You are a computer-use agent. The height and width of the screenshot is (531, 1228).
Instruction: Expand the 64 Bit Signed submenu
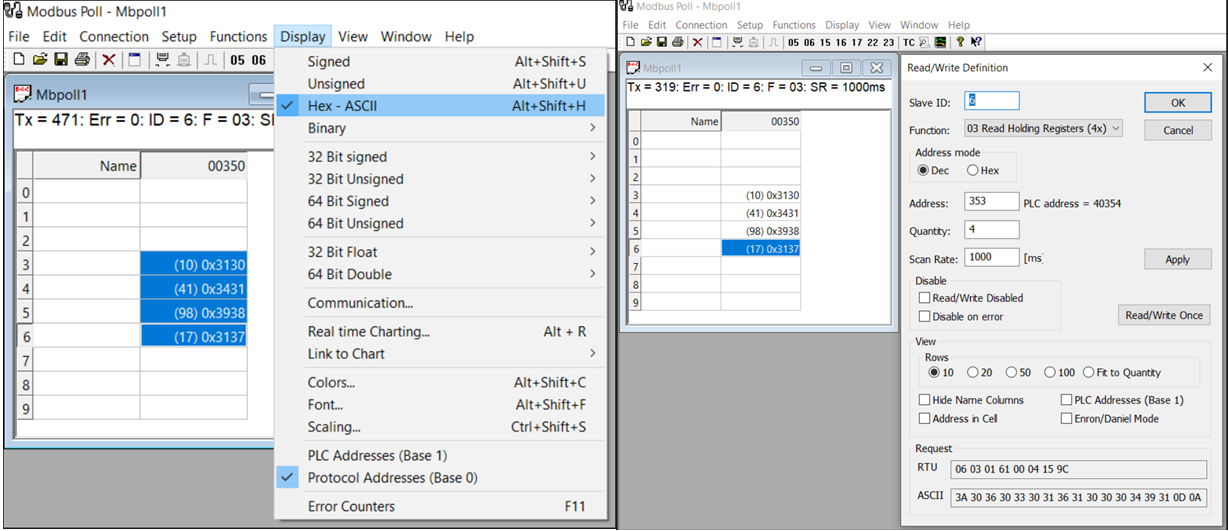click(x=440, y=201)
